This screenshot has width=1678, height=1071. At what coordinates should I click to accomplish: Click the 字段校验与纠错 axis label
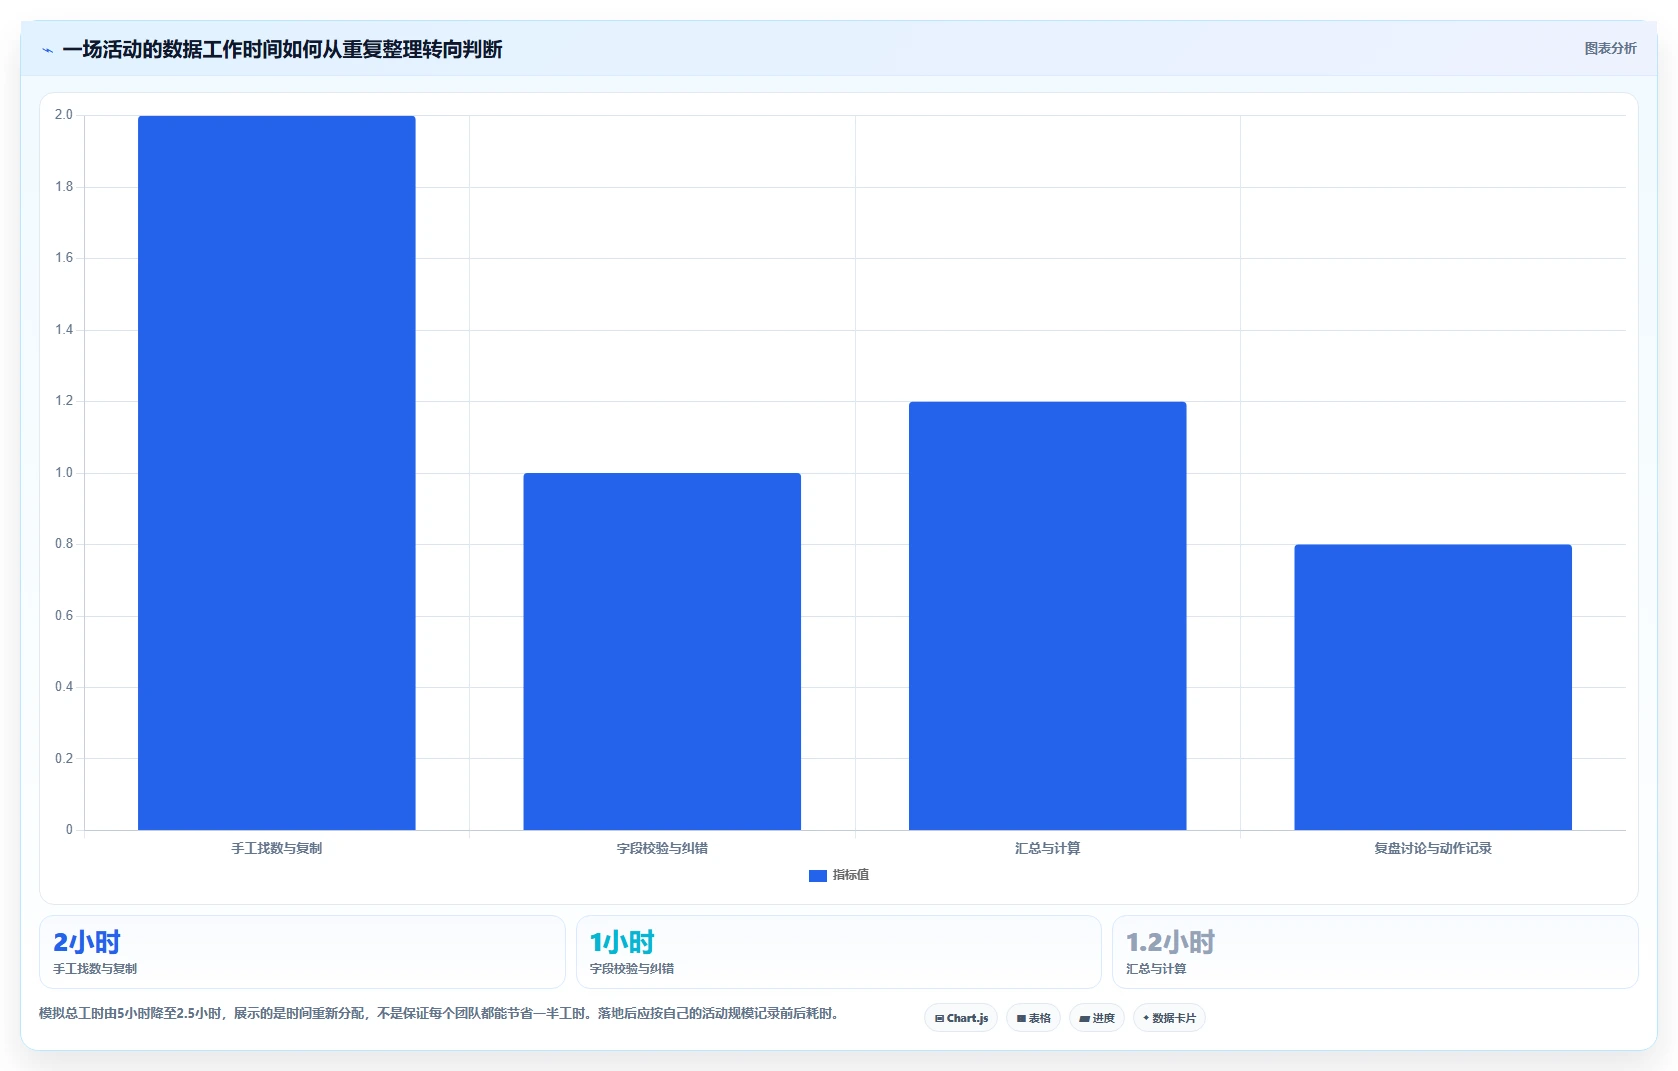pyautogui.click(x=662, y=848)
